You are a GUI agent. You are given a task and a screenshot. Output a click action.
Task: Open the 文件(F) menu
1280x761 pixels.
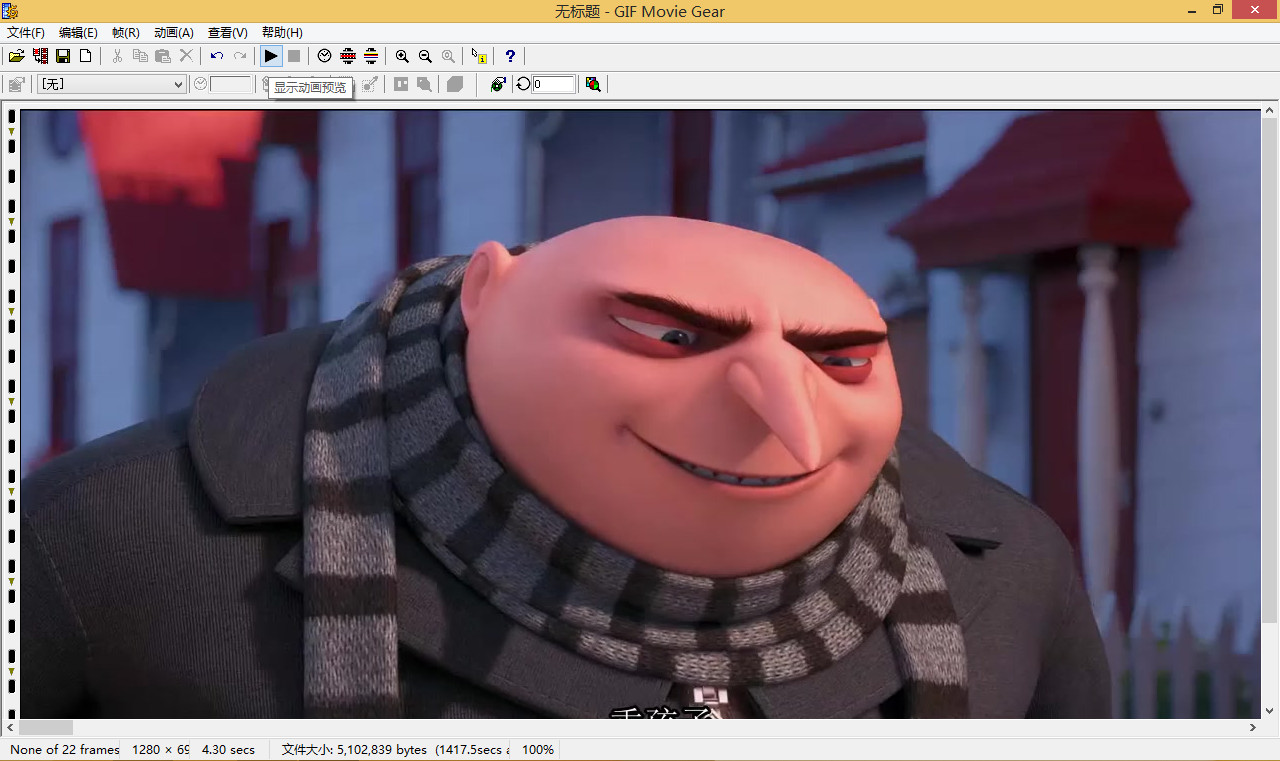pyautogui.click(x=26, y=33)
